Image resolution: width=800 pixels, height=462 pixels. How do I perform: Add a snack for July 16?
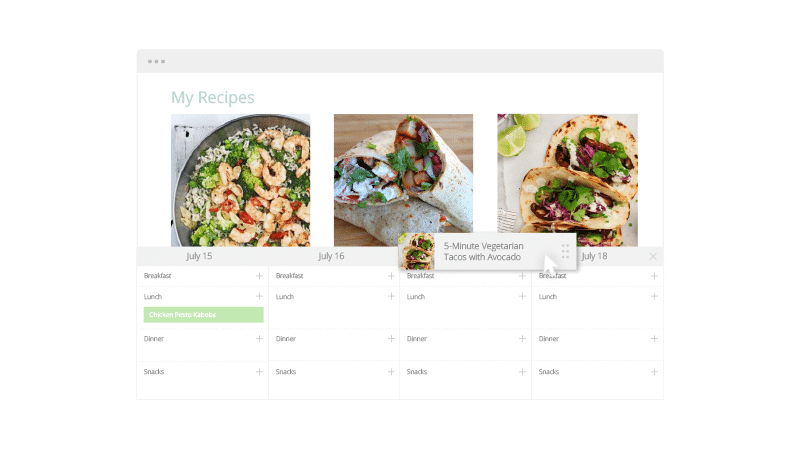click(x=391, y=372)
